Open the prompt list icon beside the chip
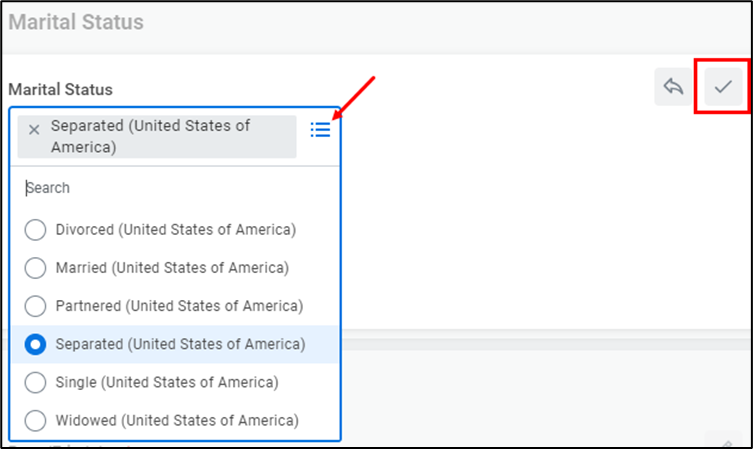 click(x=320, y=130)
